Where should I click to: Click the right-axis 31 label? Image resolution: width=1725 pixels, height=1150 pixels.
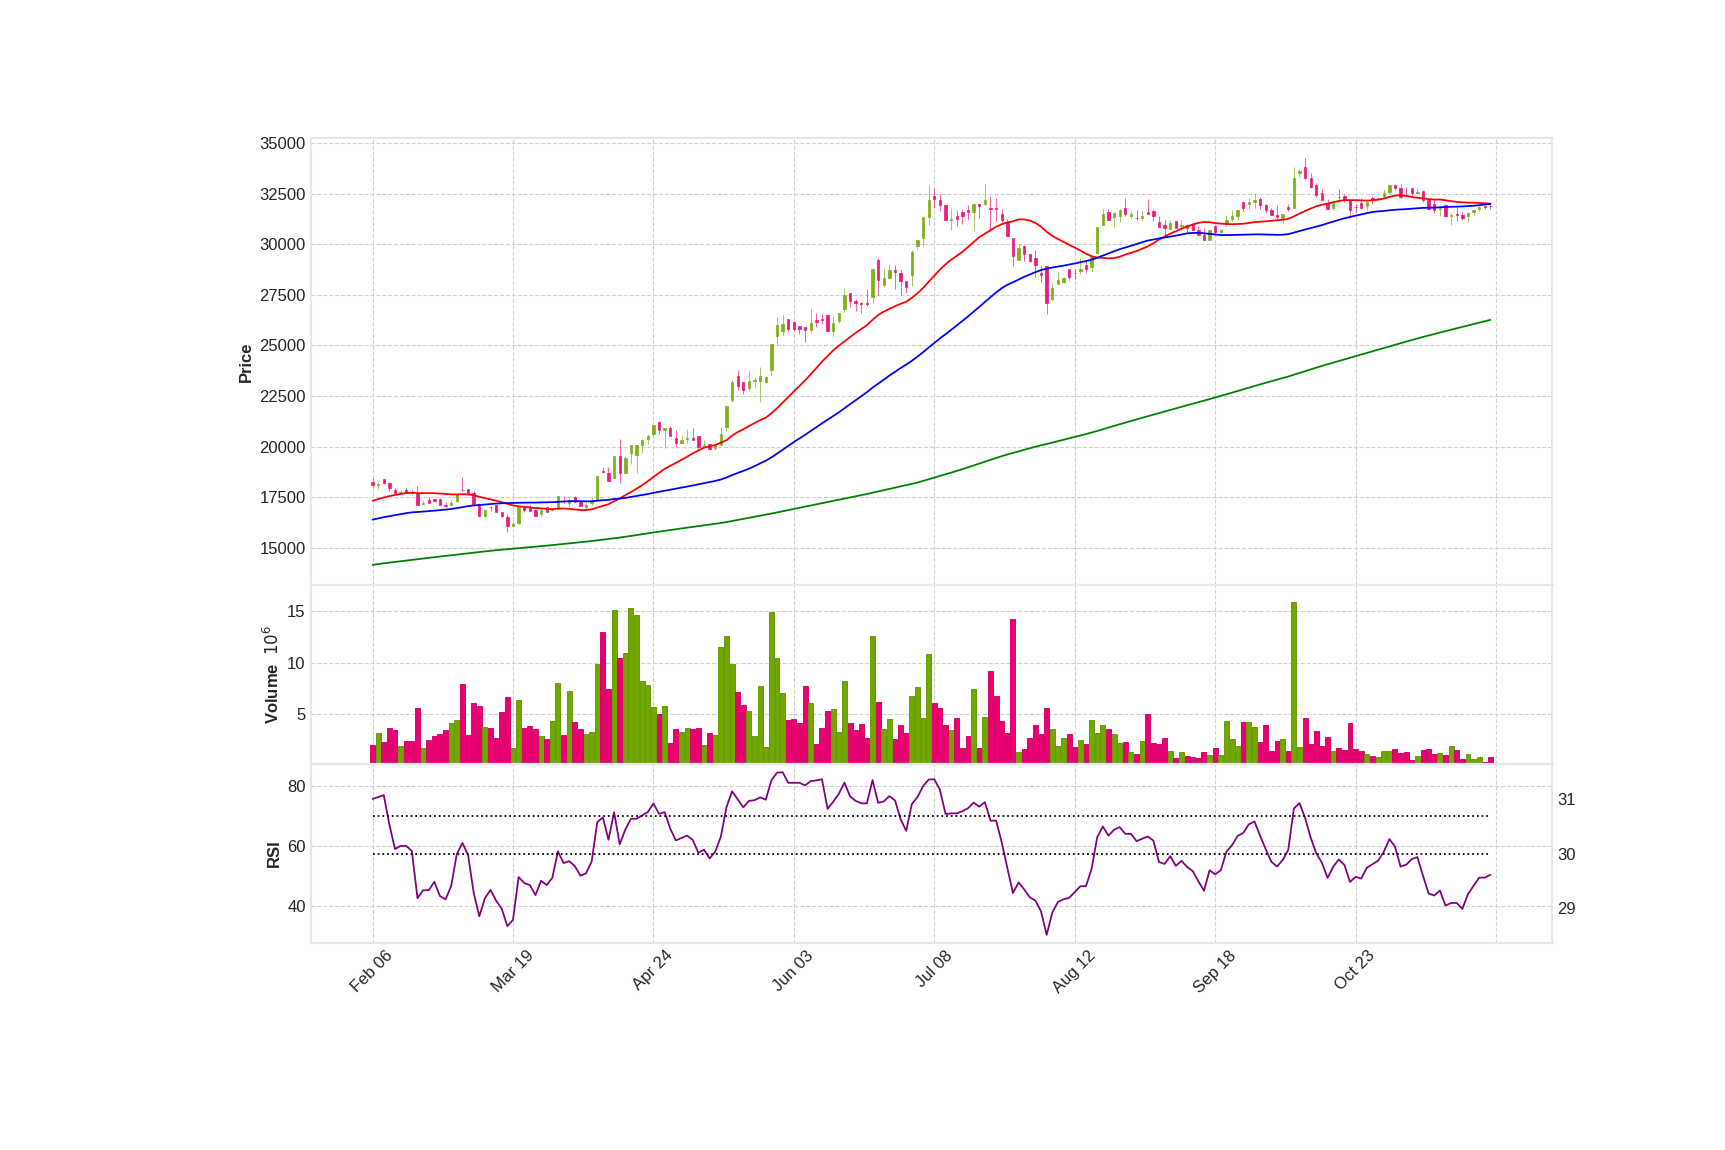[x=1567, y=800]
